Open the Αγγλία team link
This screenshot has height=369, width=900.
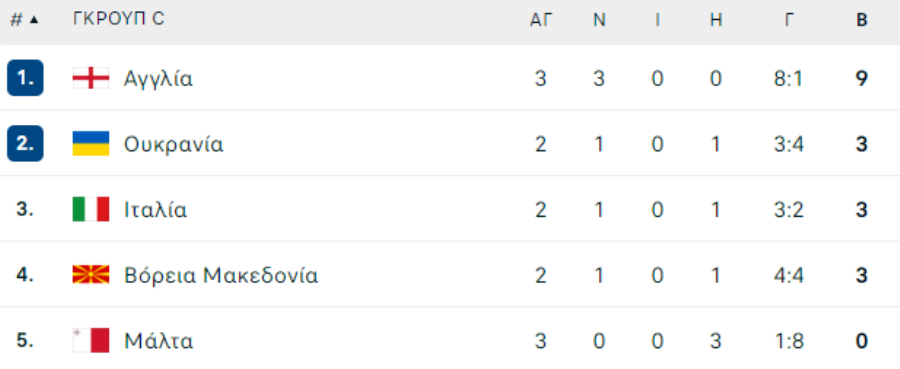tap(158, 79)
